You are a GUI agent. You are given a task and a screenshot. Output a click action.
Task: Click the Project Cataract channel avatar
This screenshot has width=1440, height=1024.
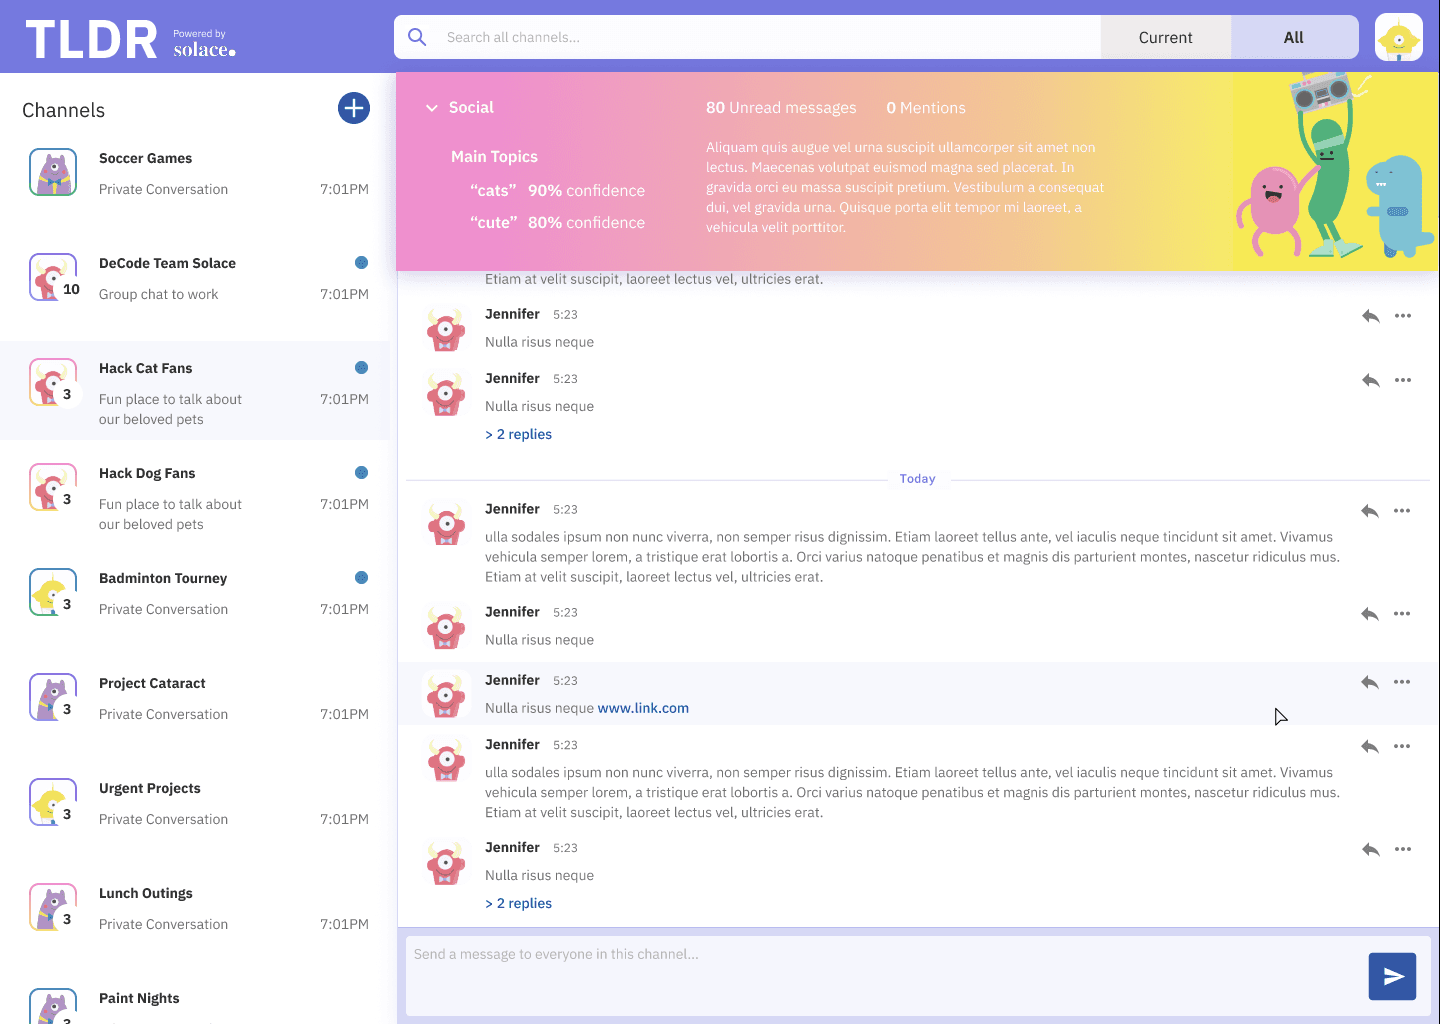(x=53, y=697)
